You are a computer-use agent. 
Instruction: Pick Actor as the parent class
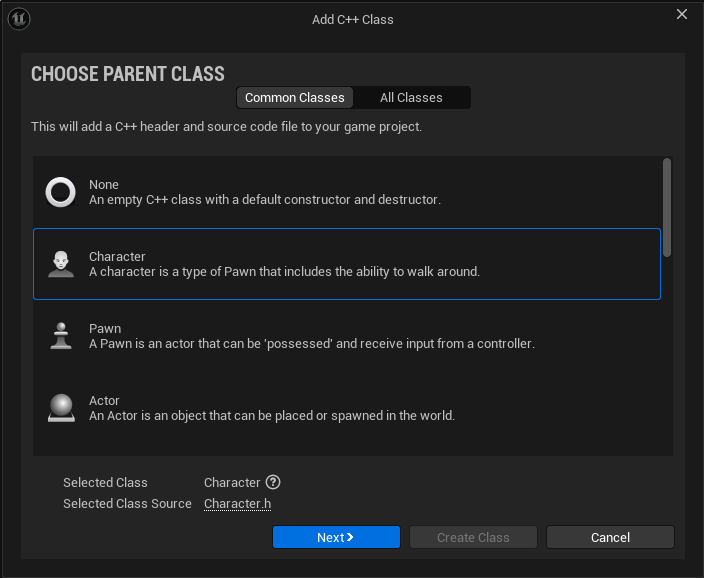(x=350, y=408)
